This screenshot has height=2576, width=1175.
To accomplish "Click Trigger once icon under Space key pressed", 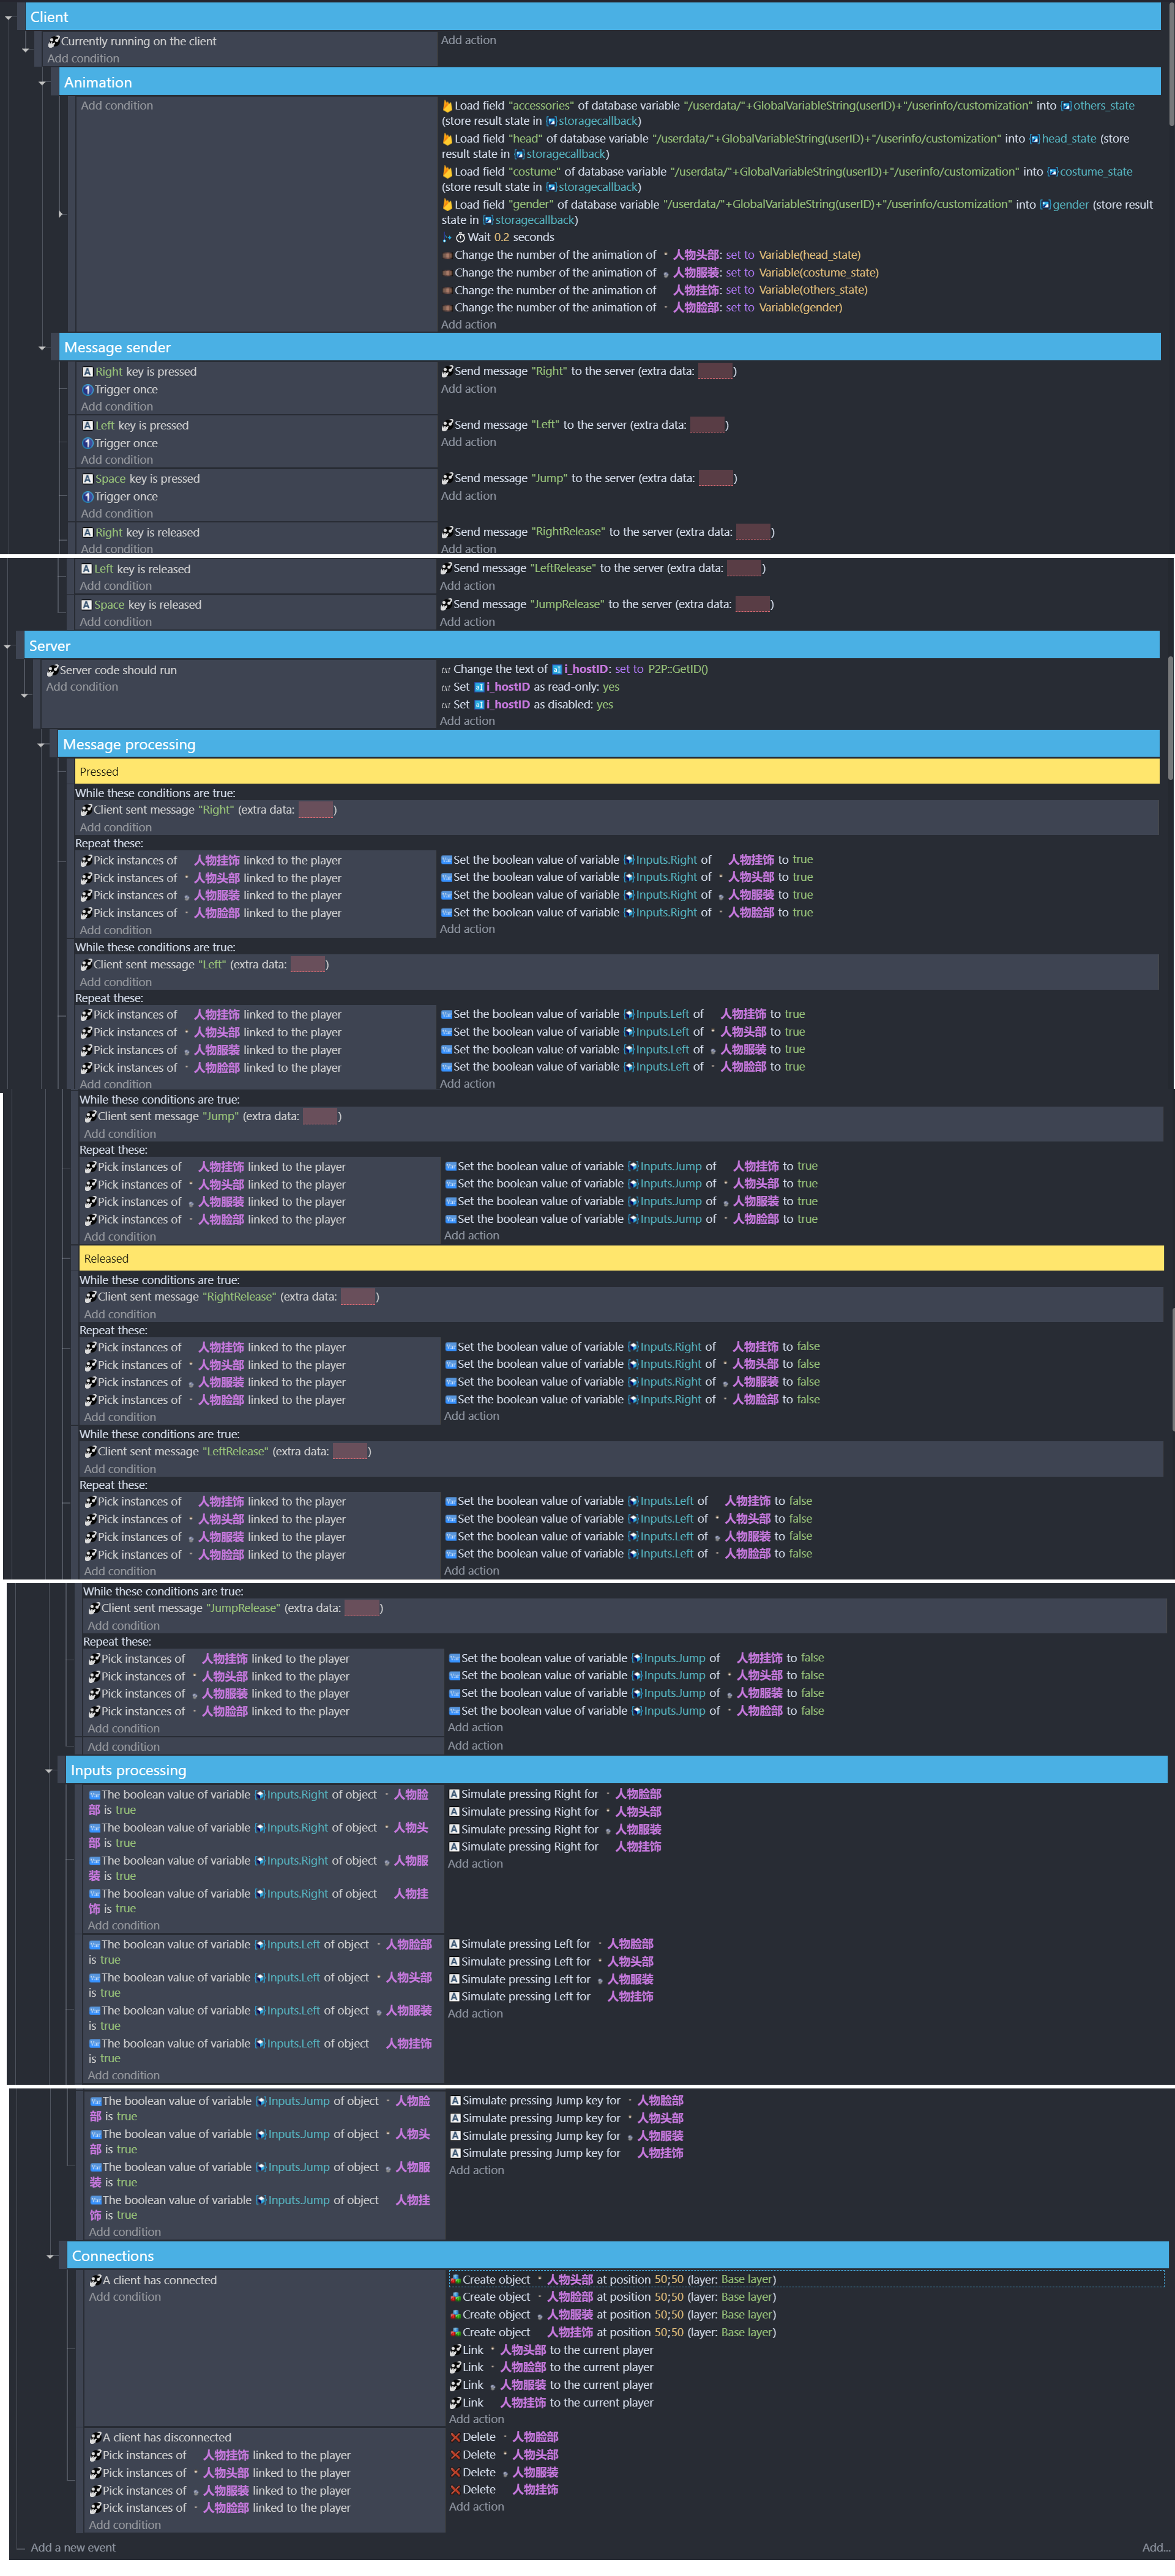I will (x=88, y=497).
